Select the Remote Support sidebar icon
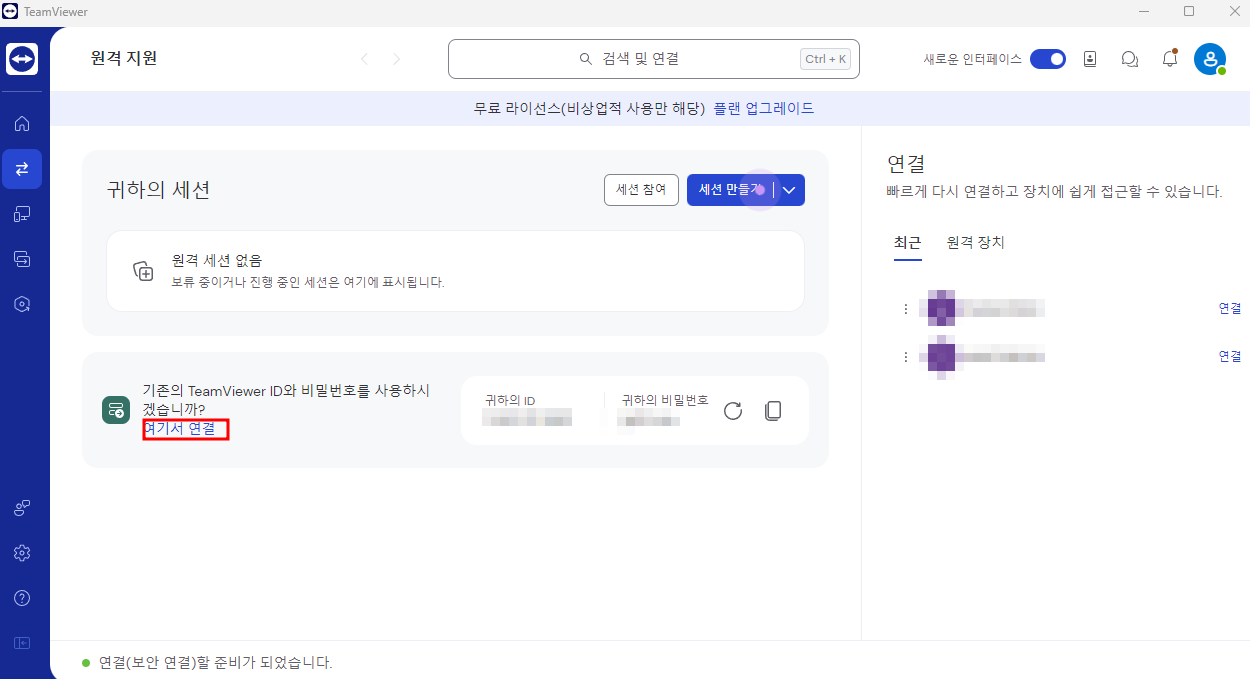Screen dimensions: 1250x679 coord(22,168)
